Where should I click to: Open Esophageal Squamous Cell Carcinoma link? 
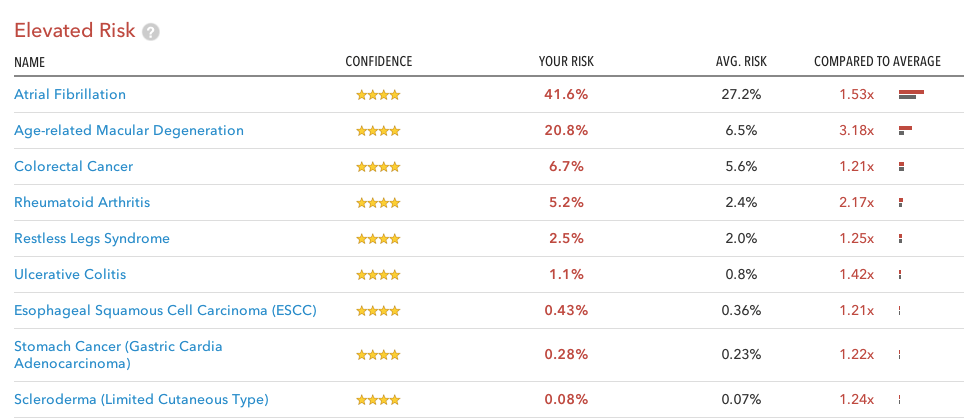click(x=165, y=310)
